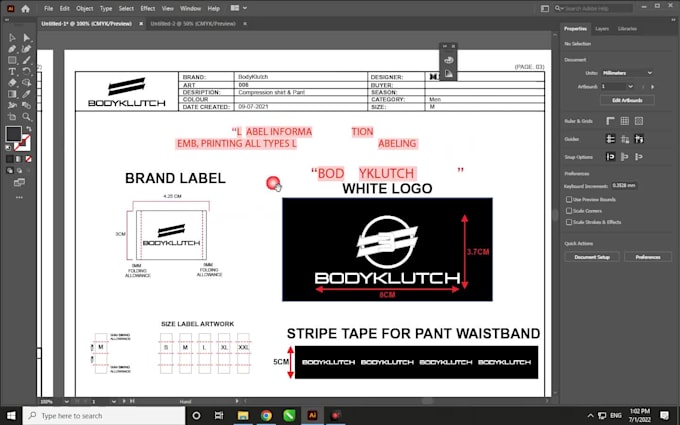Select the Direct Selection tool
This screenshot has height=425, width=680.
click(26, 38)
